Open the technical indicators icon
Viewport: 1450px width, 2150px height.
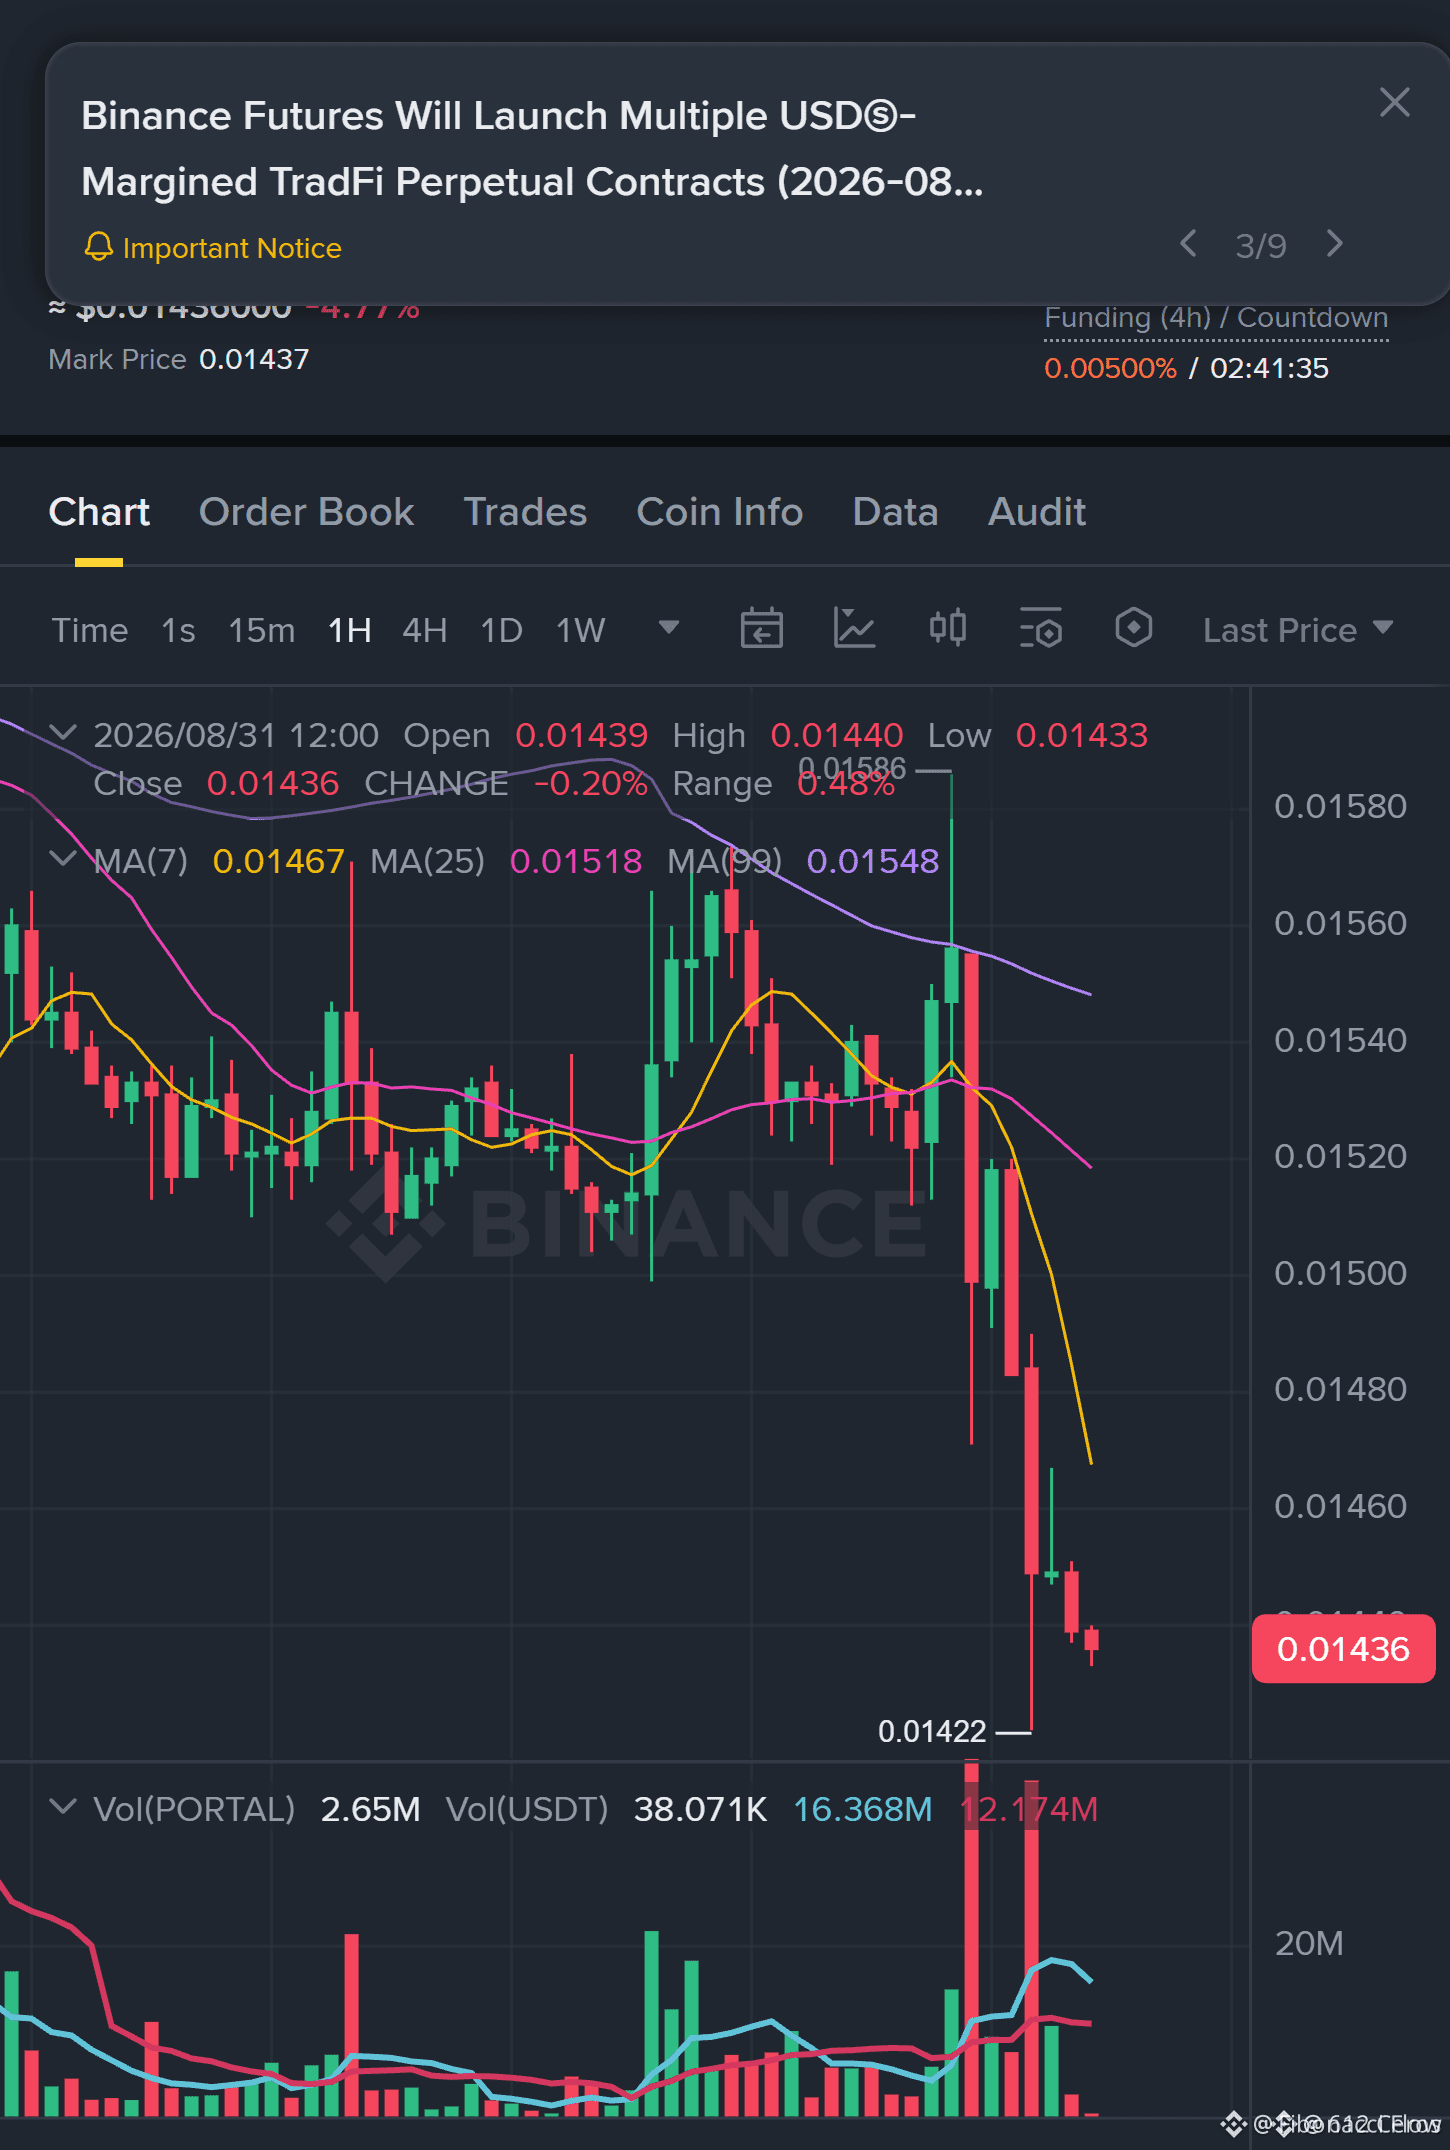pos(855,628)
